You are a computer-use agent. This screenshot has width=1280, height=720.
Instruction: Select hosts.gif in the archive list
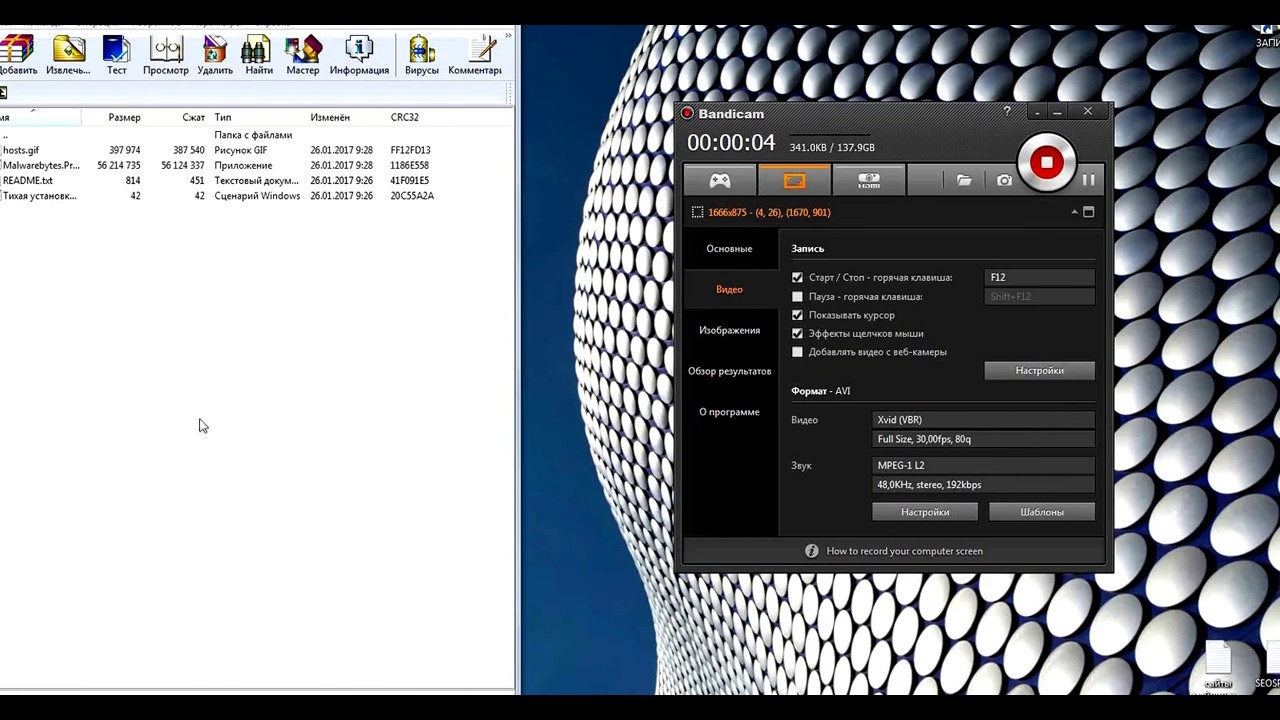point(20,150)
